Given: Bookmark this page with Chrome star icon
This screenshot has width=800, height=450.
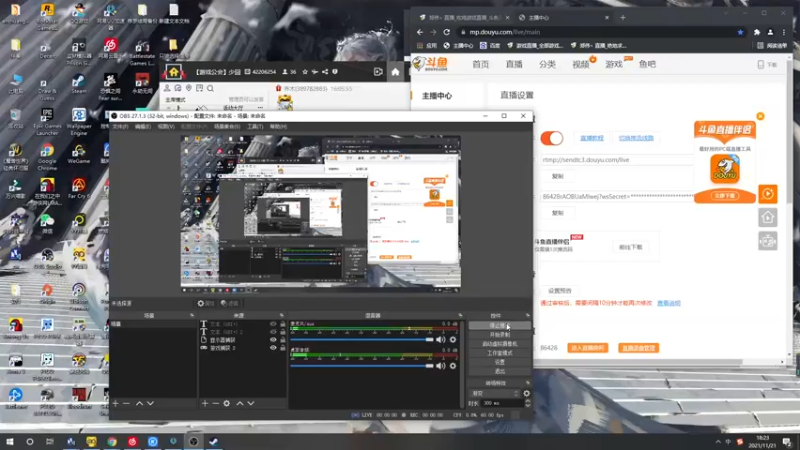Looking at the screenshot, I should [740, 32].
